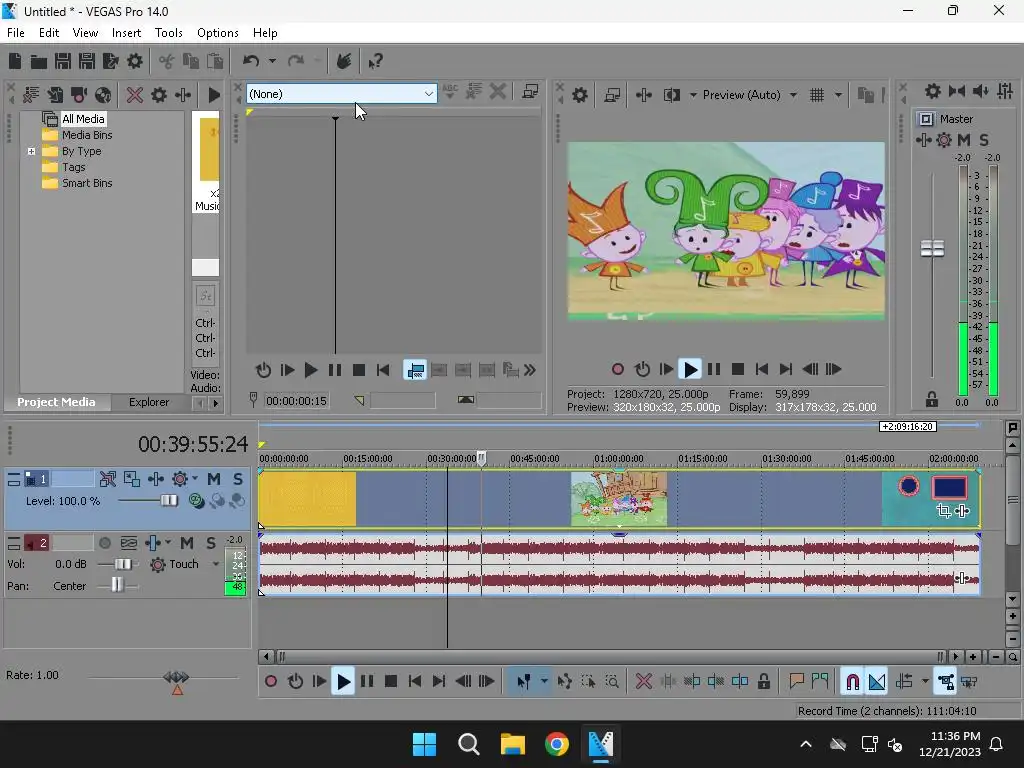
Task: Open Master bus FX with the gear icon
Action: pos(944,140)
